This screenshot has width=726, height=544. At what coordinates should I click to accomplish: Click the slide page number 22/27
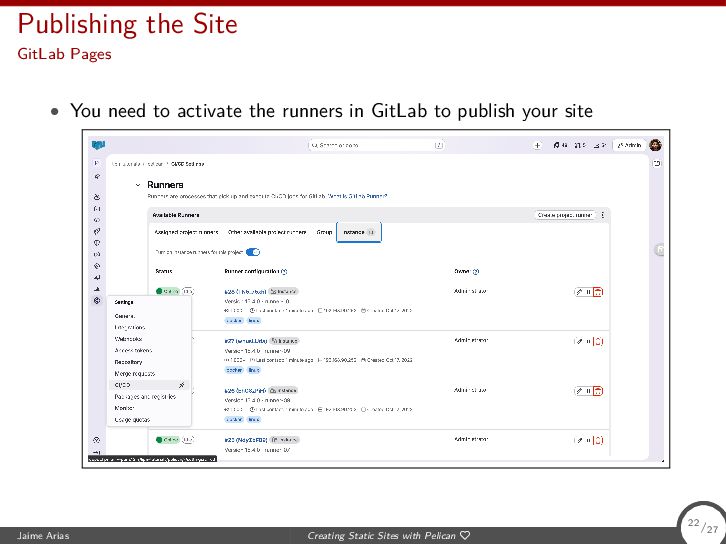[x=702, y=525]
